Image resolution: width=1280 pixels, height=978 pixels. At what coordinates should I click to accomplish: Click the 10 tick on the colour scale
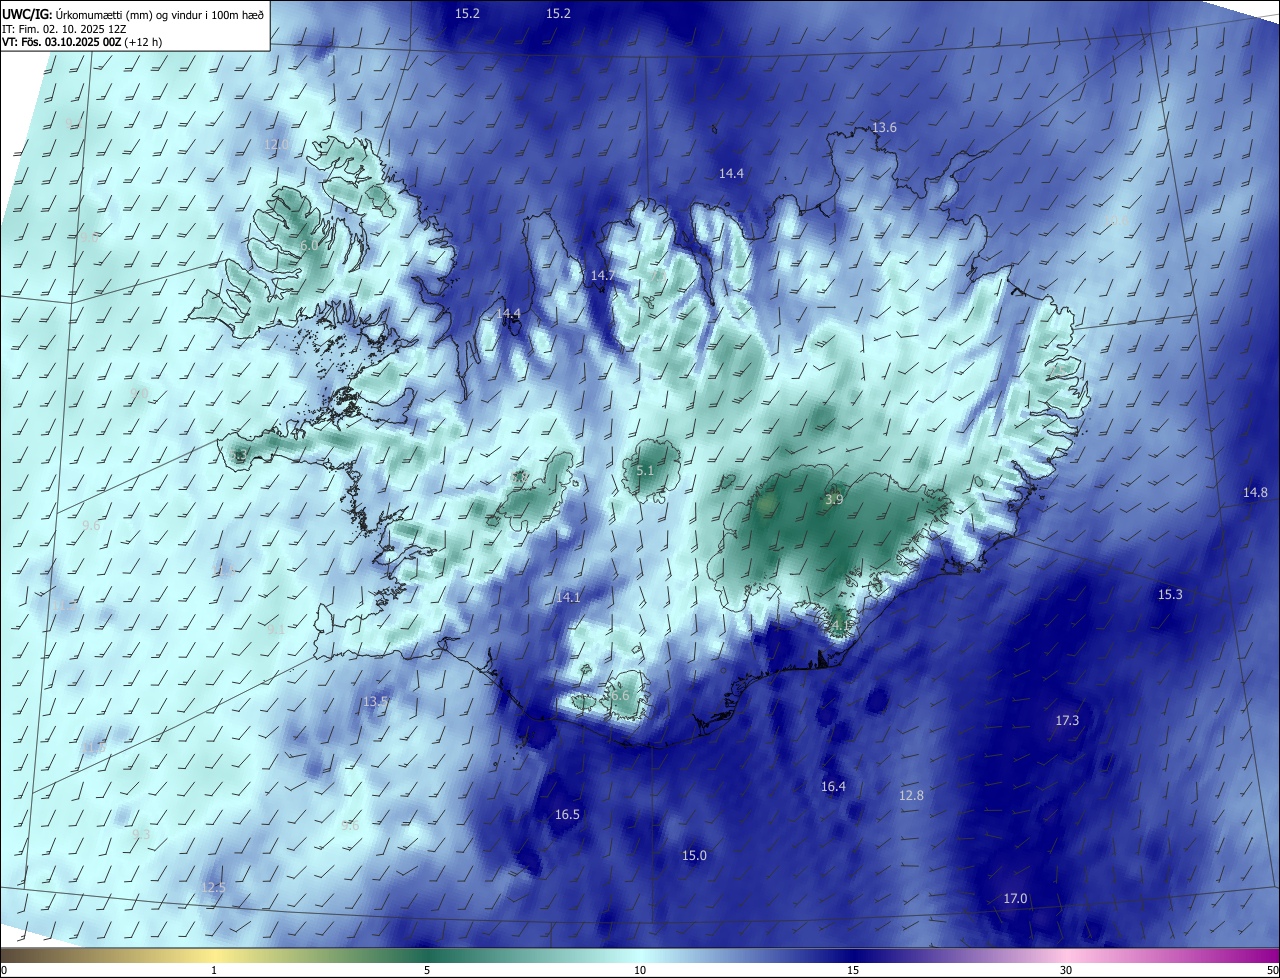point(640,970)
